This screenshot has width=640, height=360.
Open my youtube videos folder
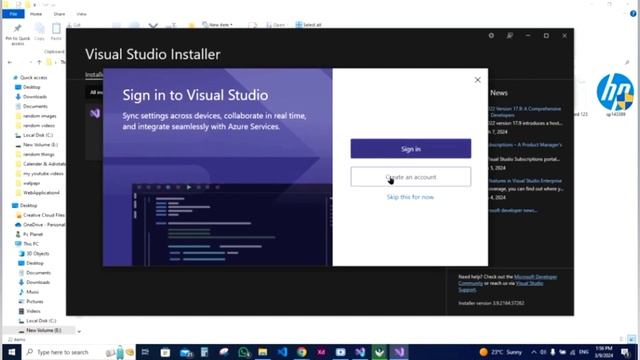43,173
